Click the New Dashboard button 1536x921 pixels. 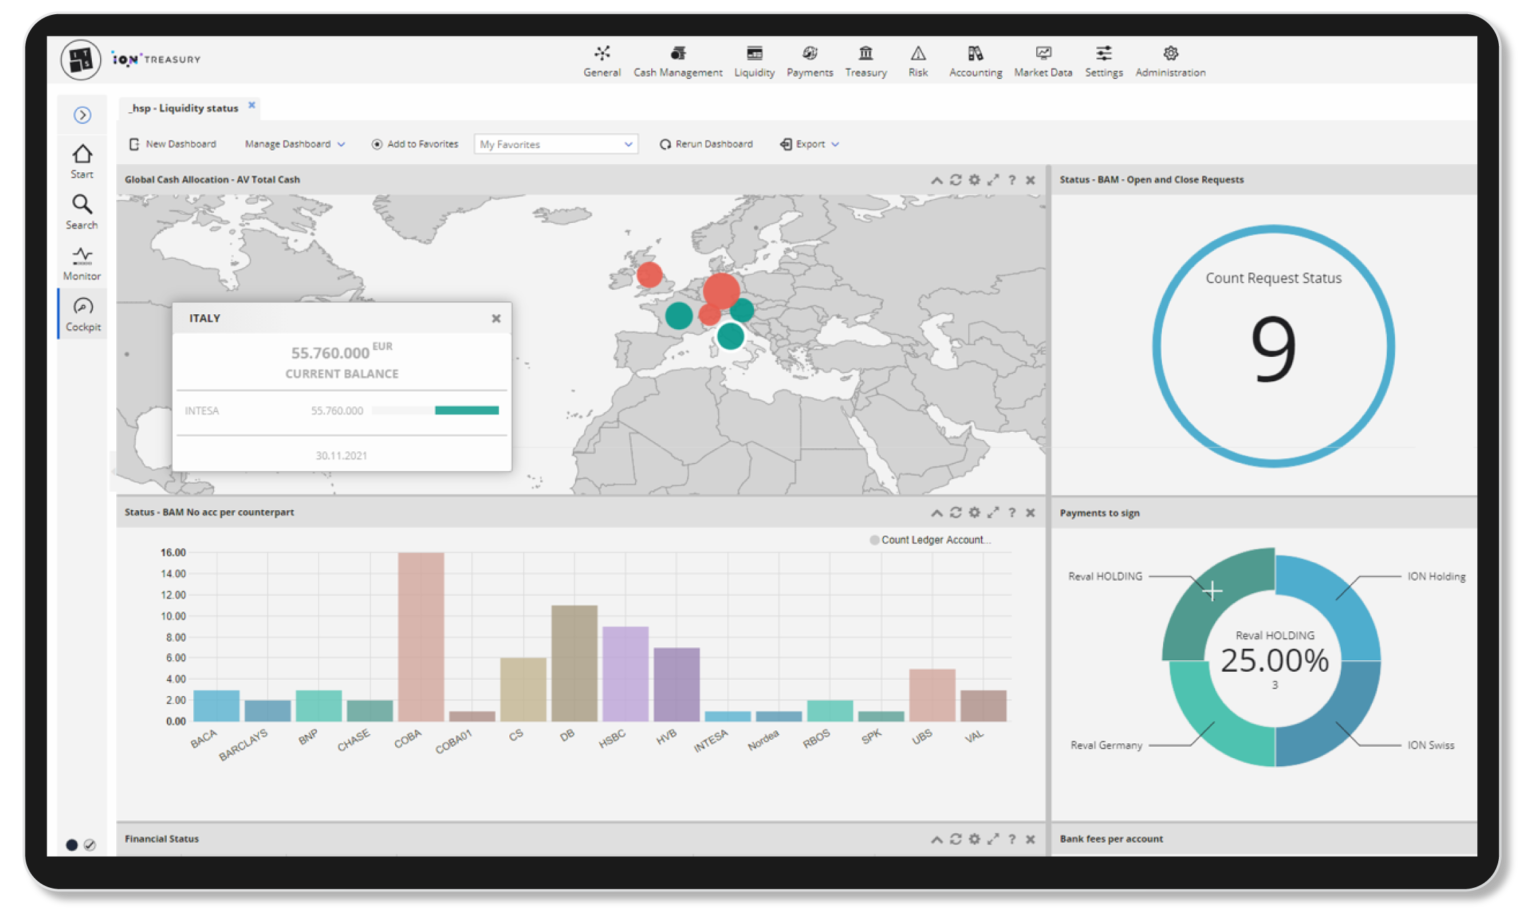pos(173,143)
